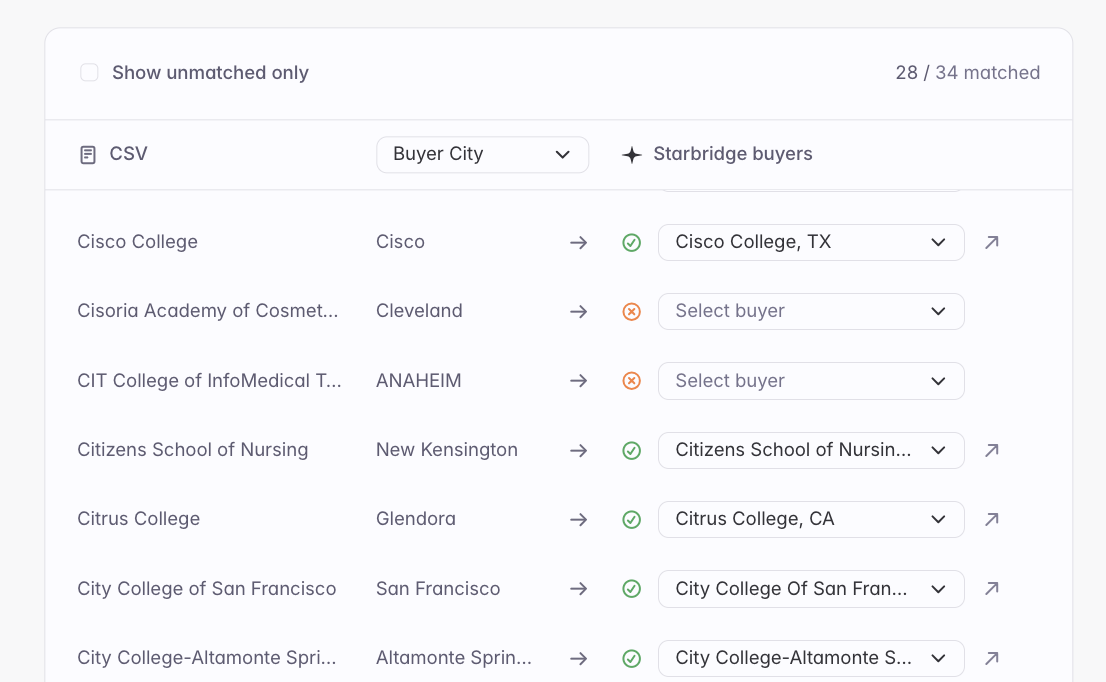Viewport: 1106px width, 682px height.
Task: Click arrow icon in Cisco College row
Action: 578,243
